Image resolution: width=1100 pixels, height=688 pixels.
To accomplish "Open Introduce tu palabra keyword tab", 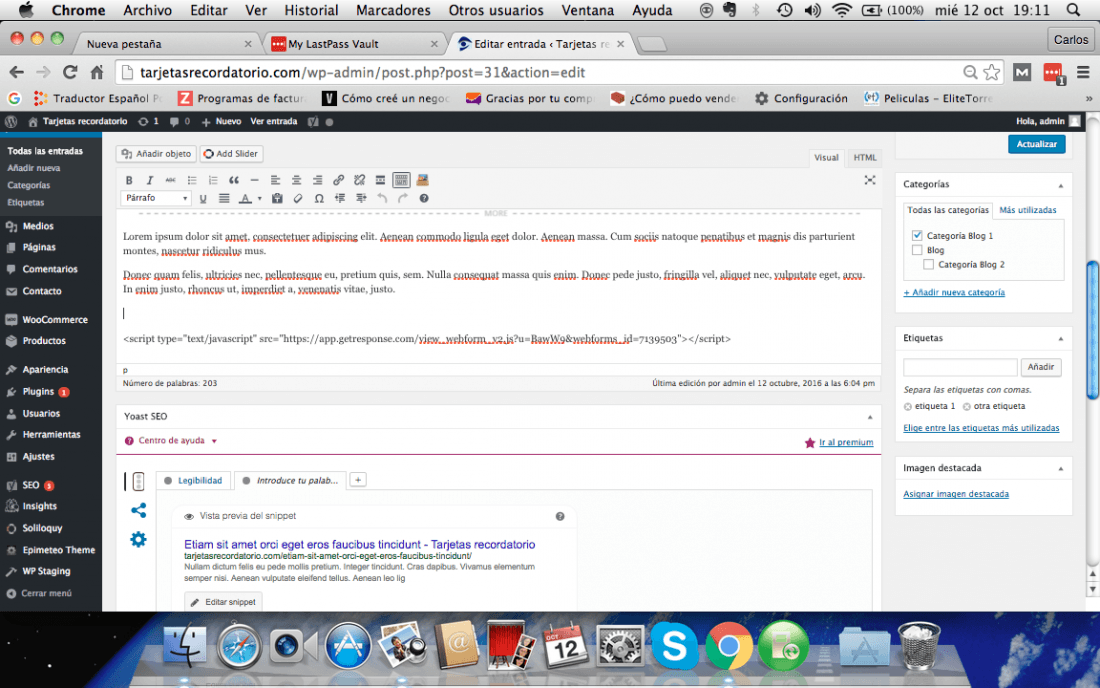I will 290,480.
